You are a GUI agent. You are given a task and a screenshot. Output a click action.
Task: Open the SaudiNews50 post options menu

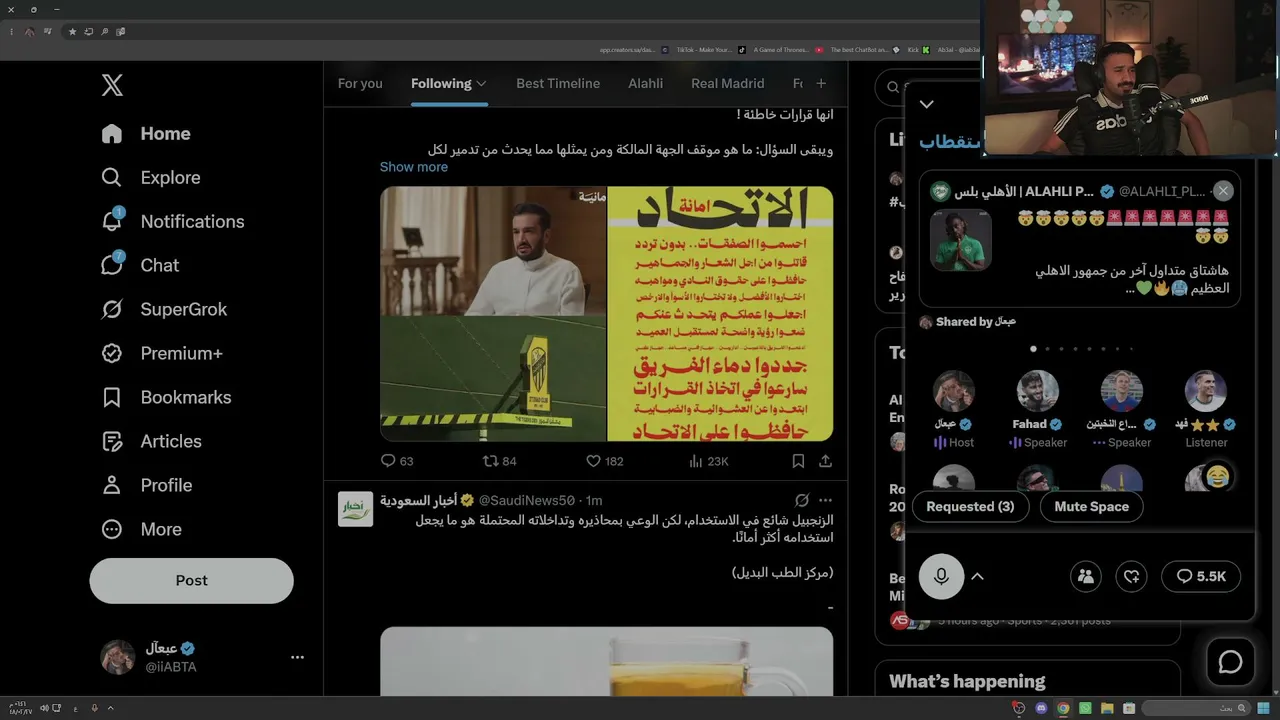[x=825, y=500]
